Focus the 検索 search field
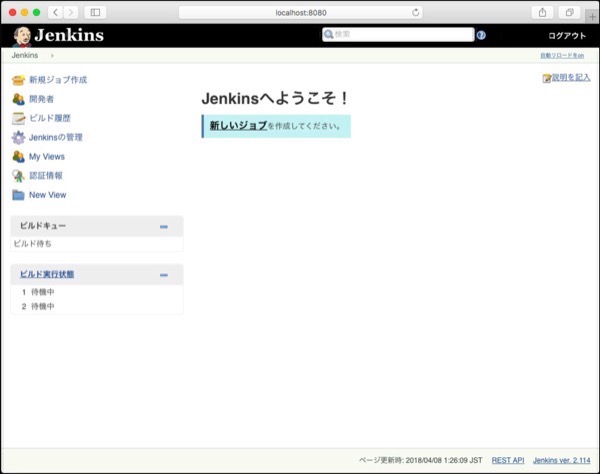Screen dimensions: 600x474 click(398, 34)
